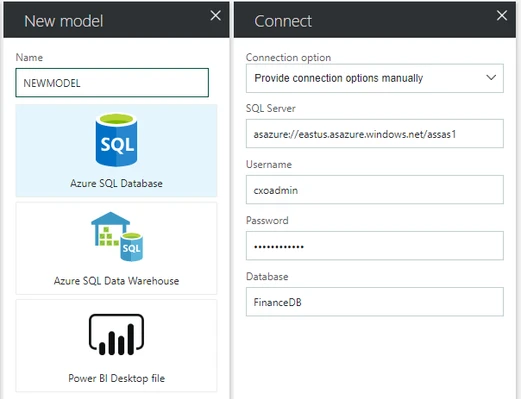Screen dimensions: 521x399
Task: Click the Azure SQL Database label
Action: [116, 183]
